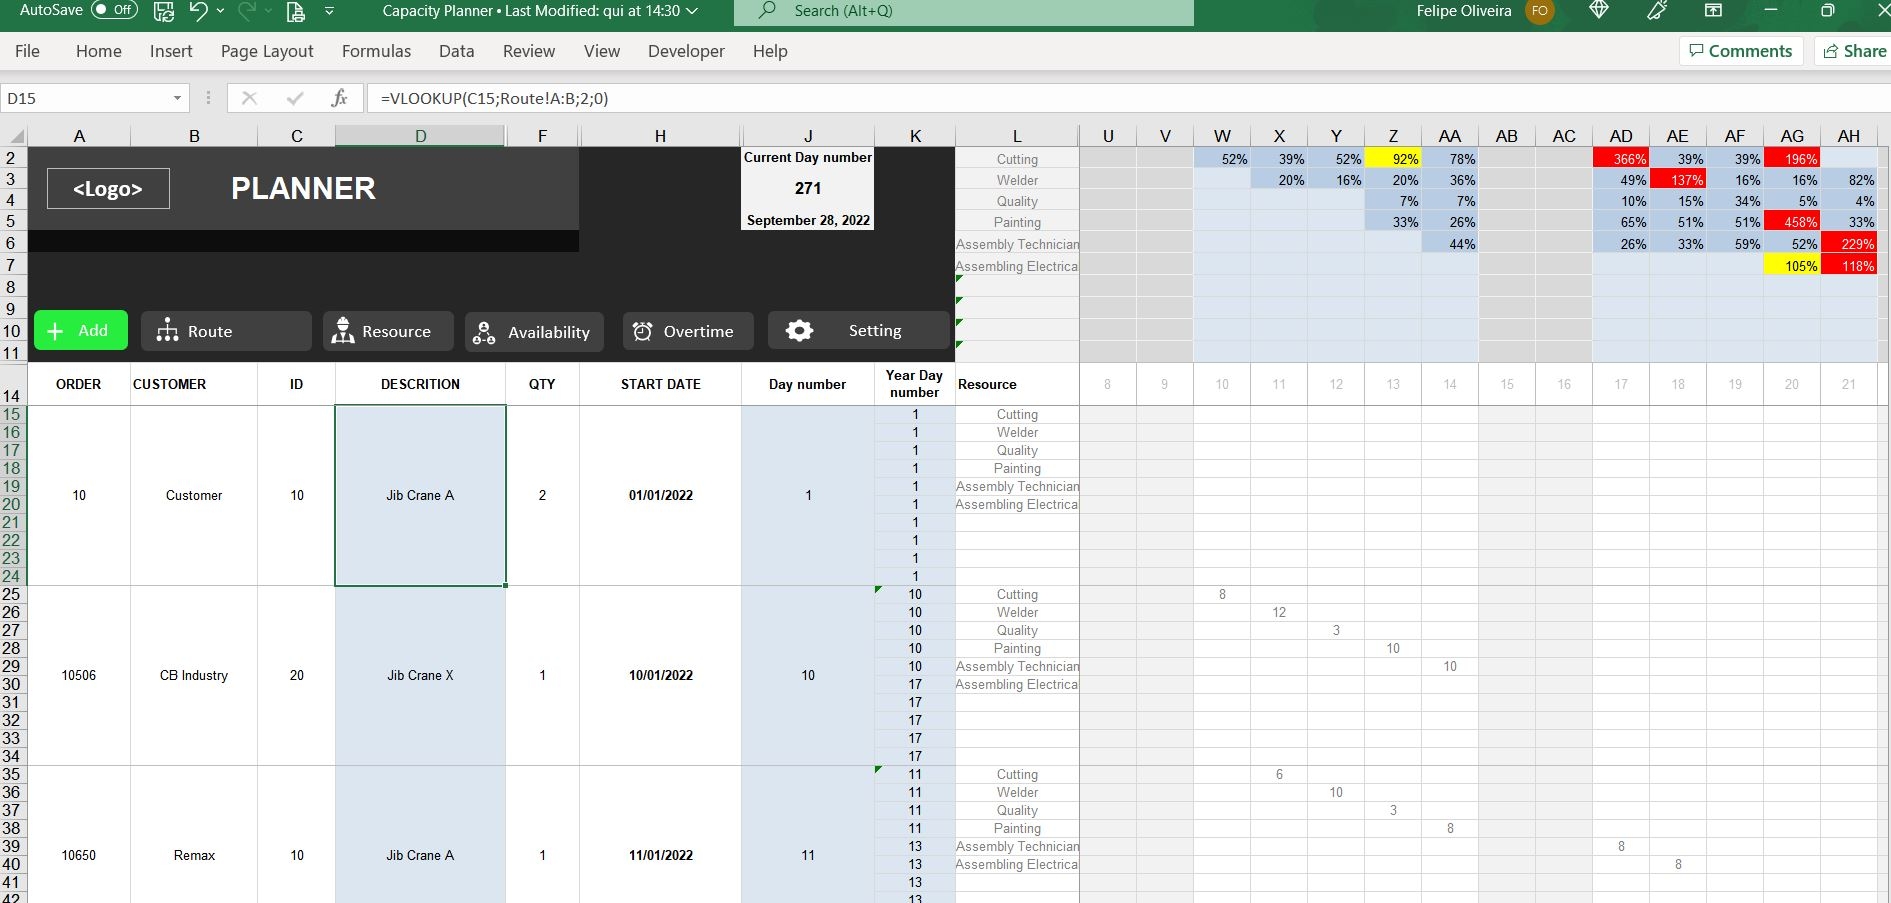Open the Developer tab
1891x903 pixels.
(x=685, y=50)
